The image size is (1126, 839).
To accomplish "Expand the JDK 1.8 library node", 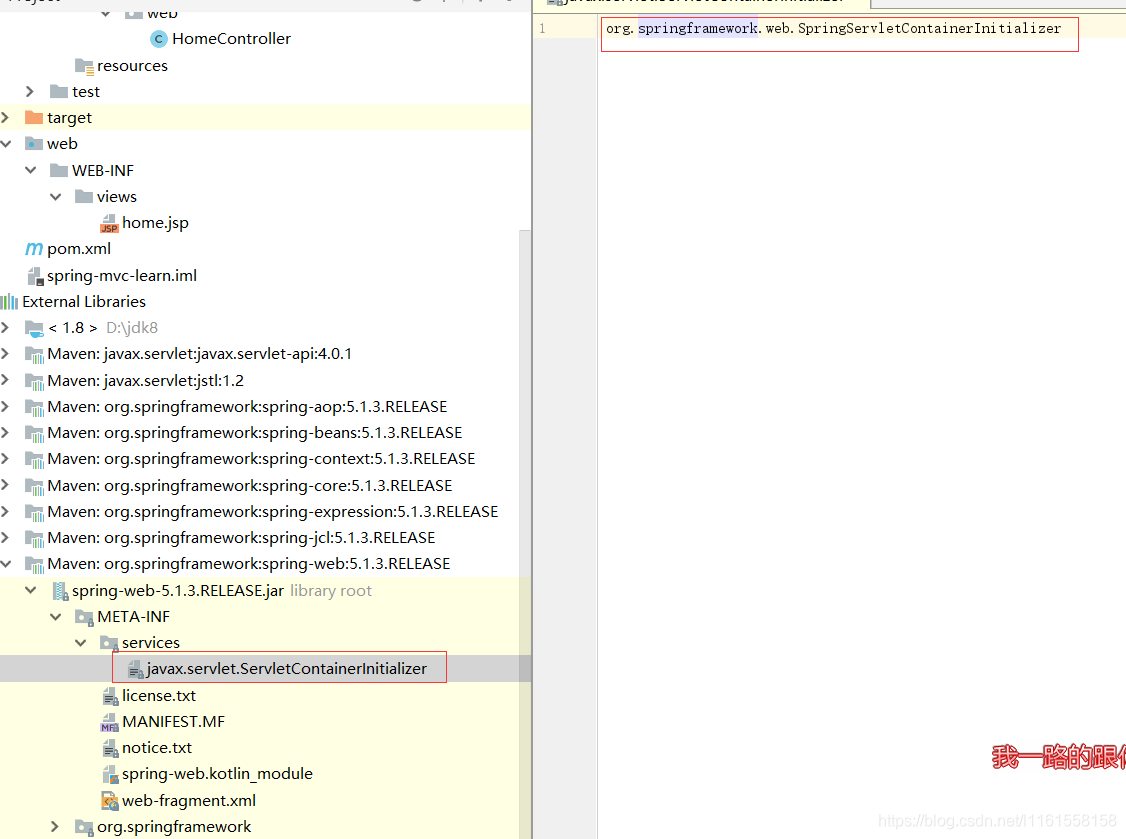I will pyautogui.click(x=5, y=328).
